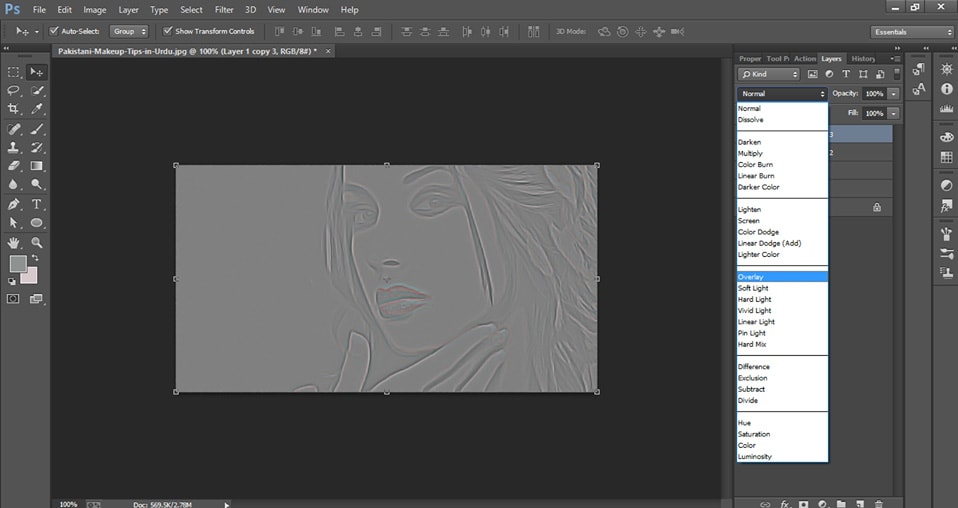Select the Pen tool
Screen dimensions: 958x508
(x=14, y=204)
